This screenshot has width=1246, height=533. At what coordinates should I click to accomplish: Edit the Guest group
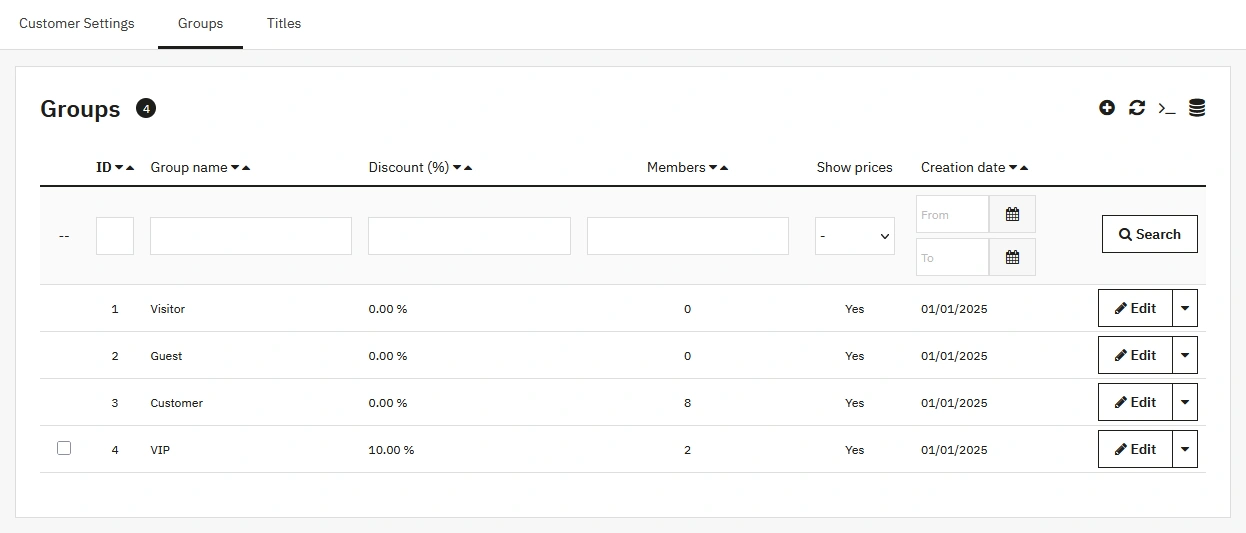coord(1135,355)
